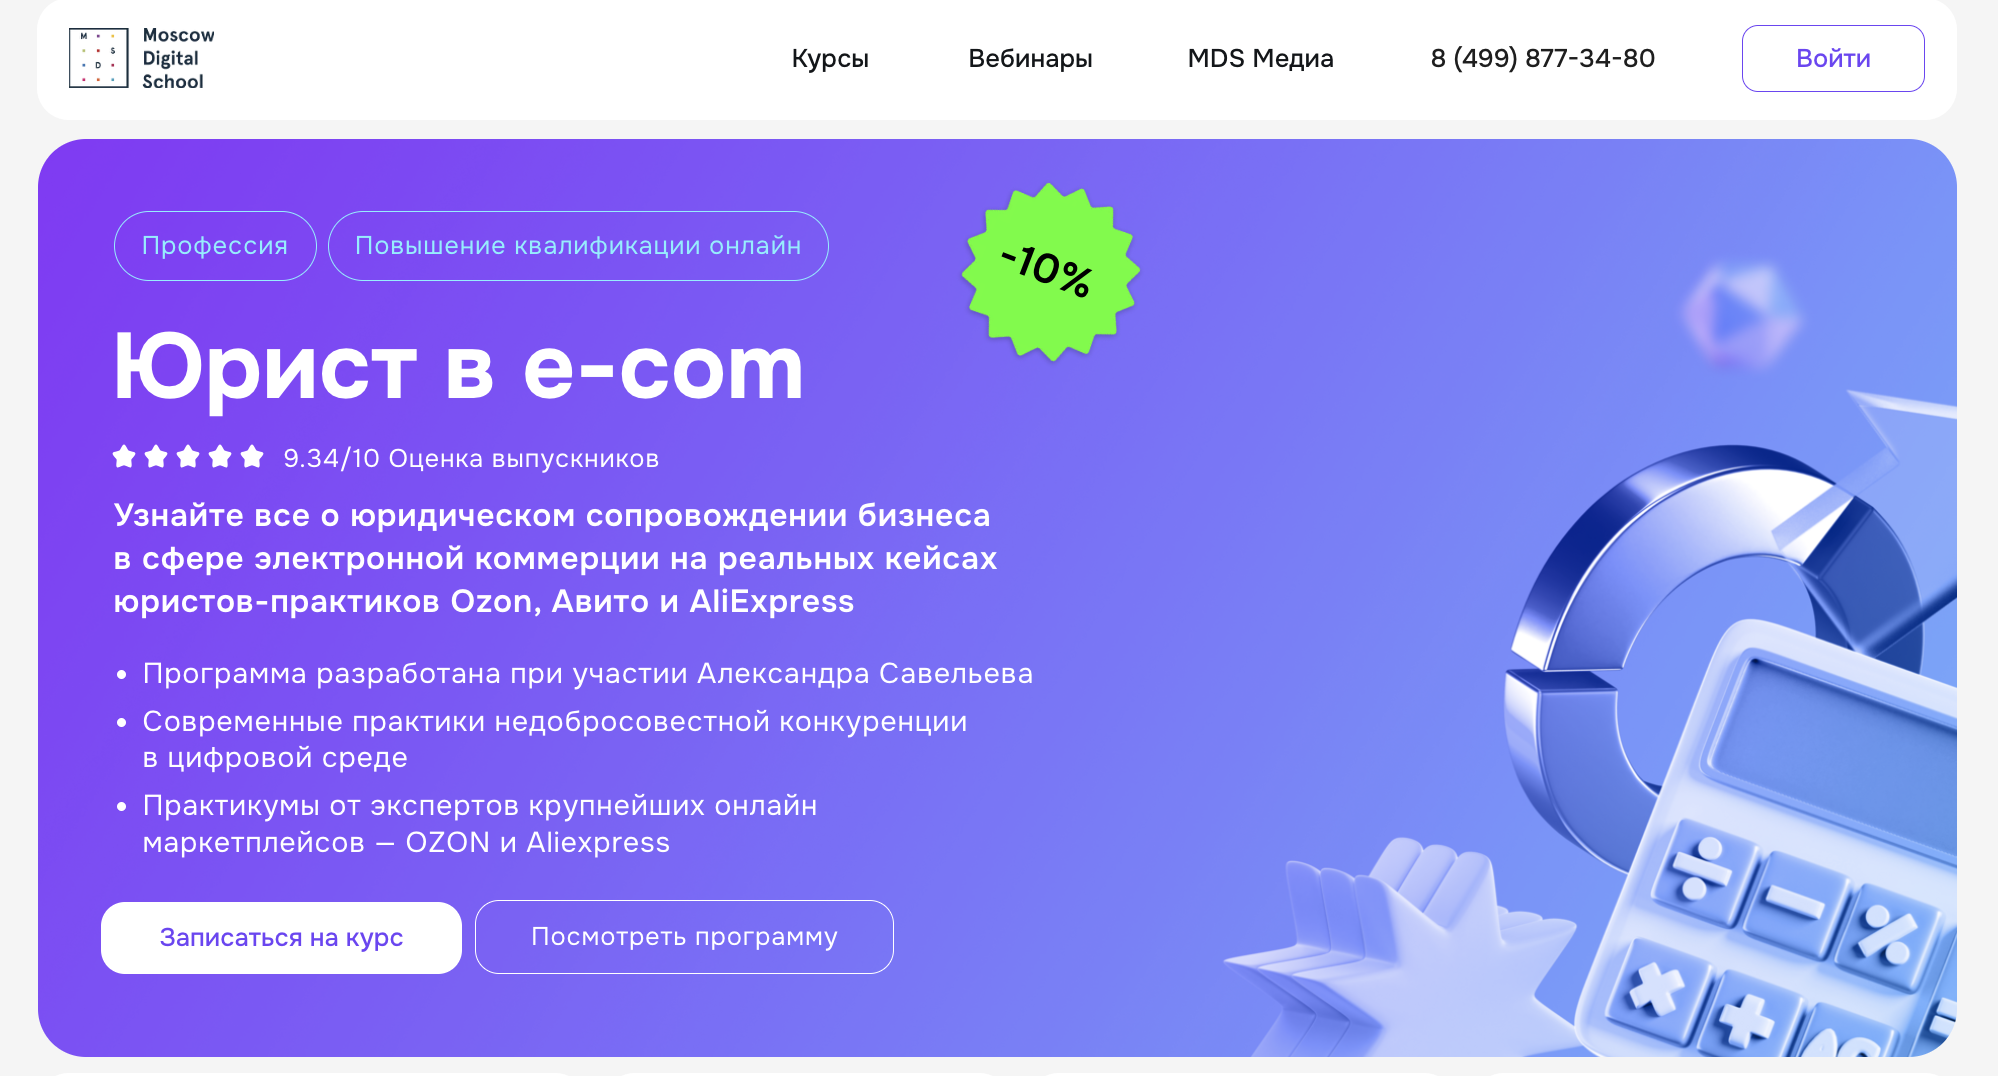Screen dimensions: 1998x1076
Task: Open the Вебинары menu item
Action: [1030, 58]
